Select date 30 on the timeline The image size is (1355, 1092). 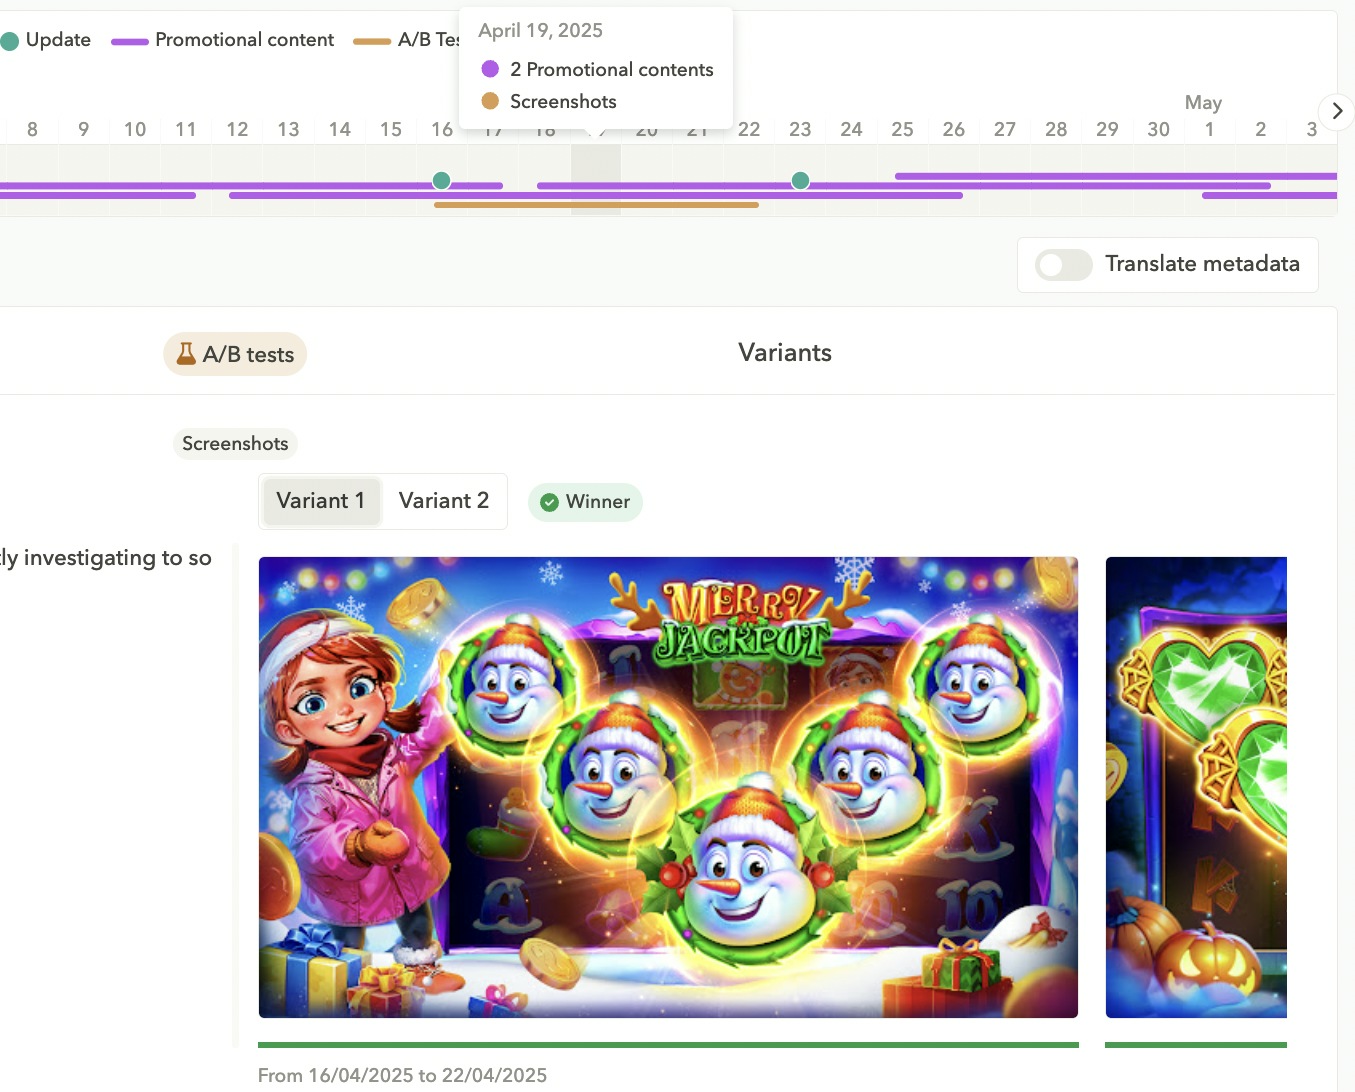[1158, 129]
